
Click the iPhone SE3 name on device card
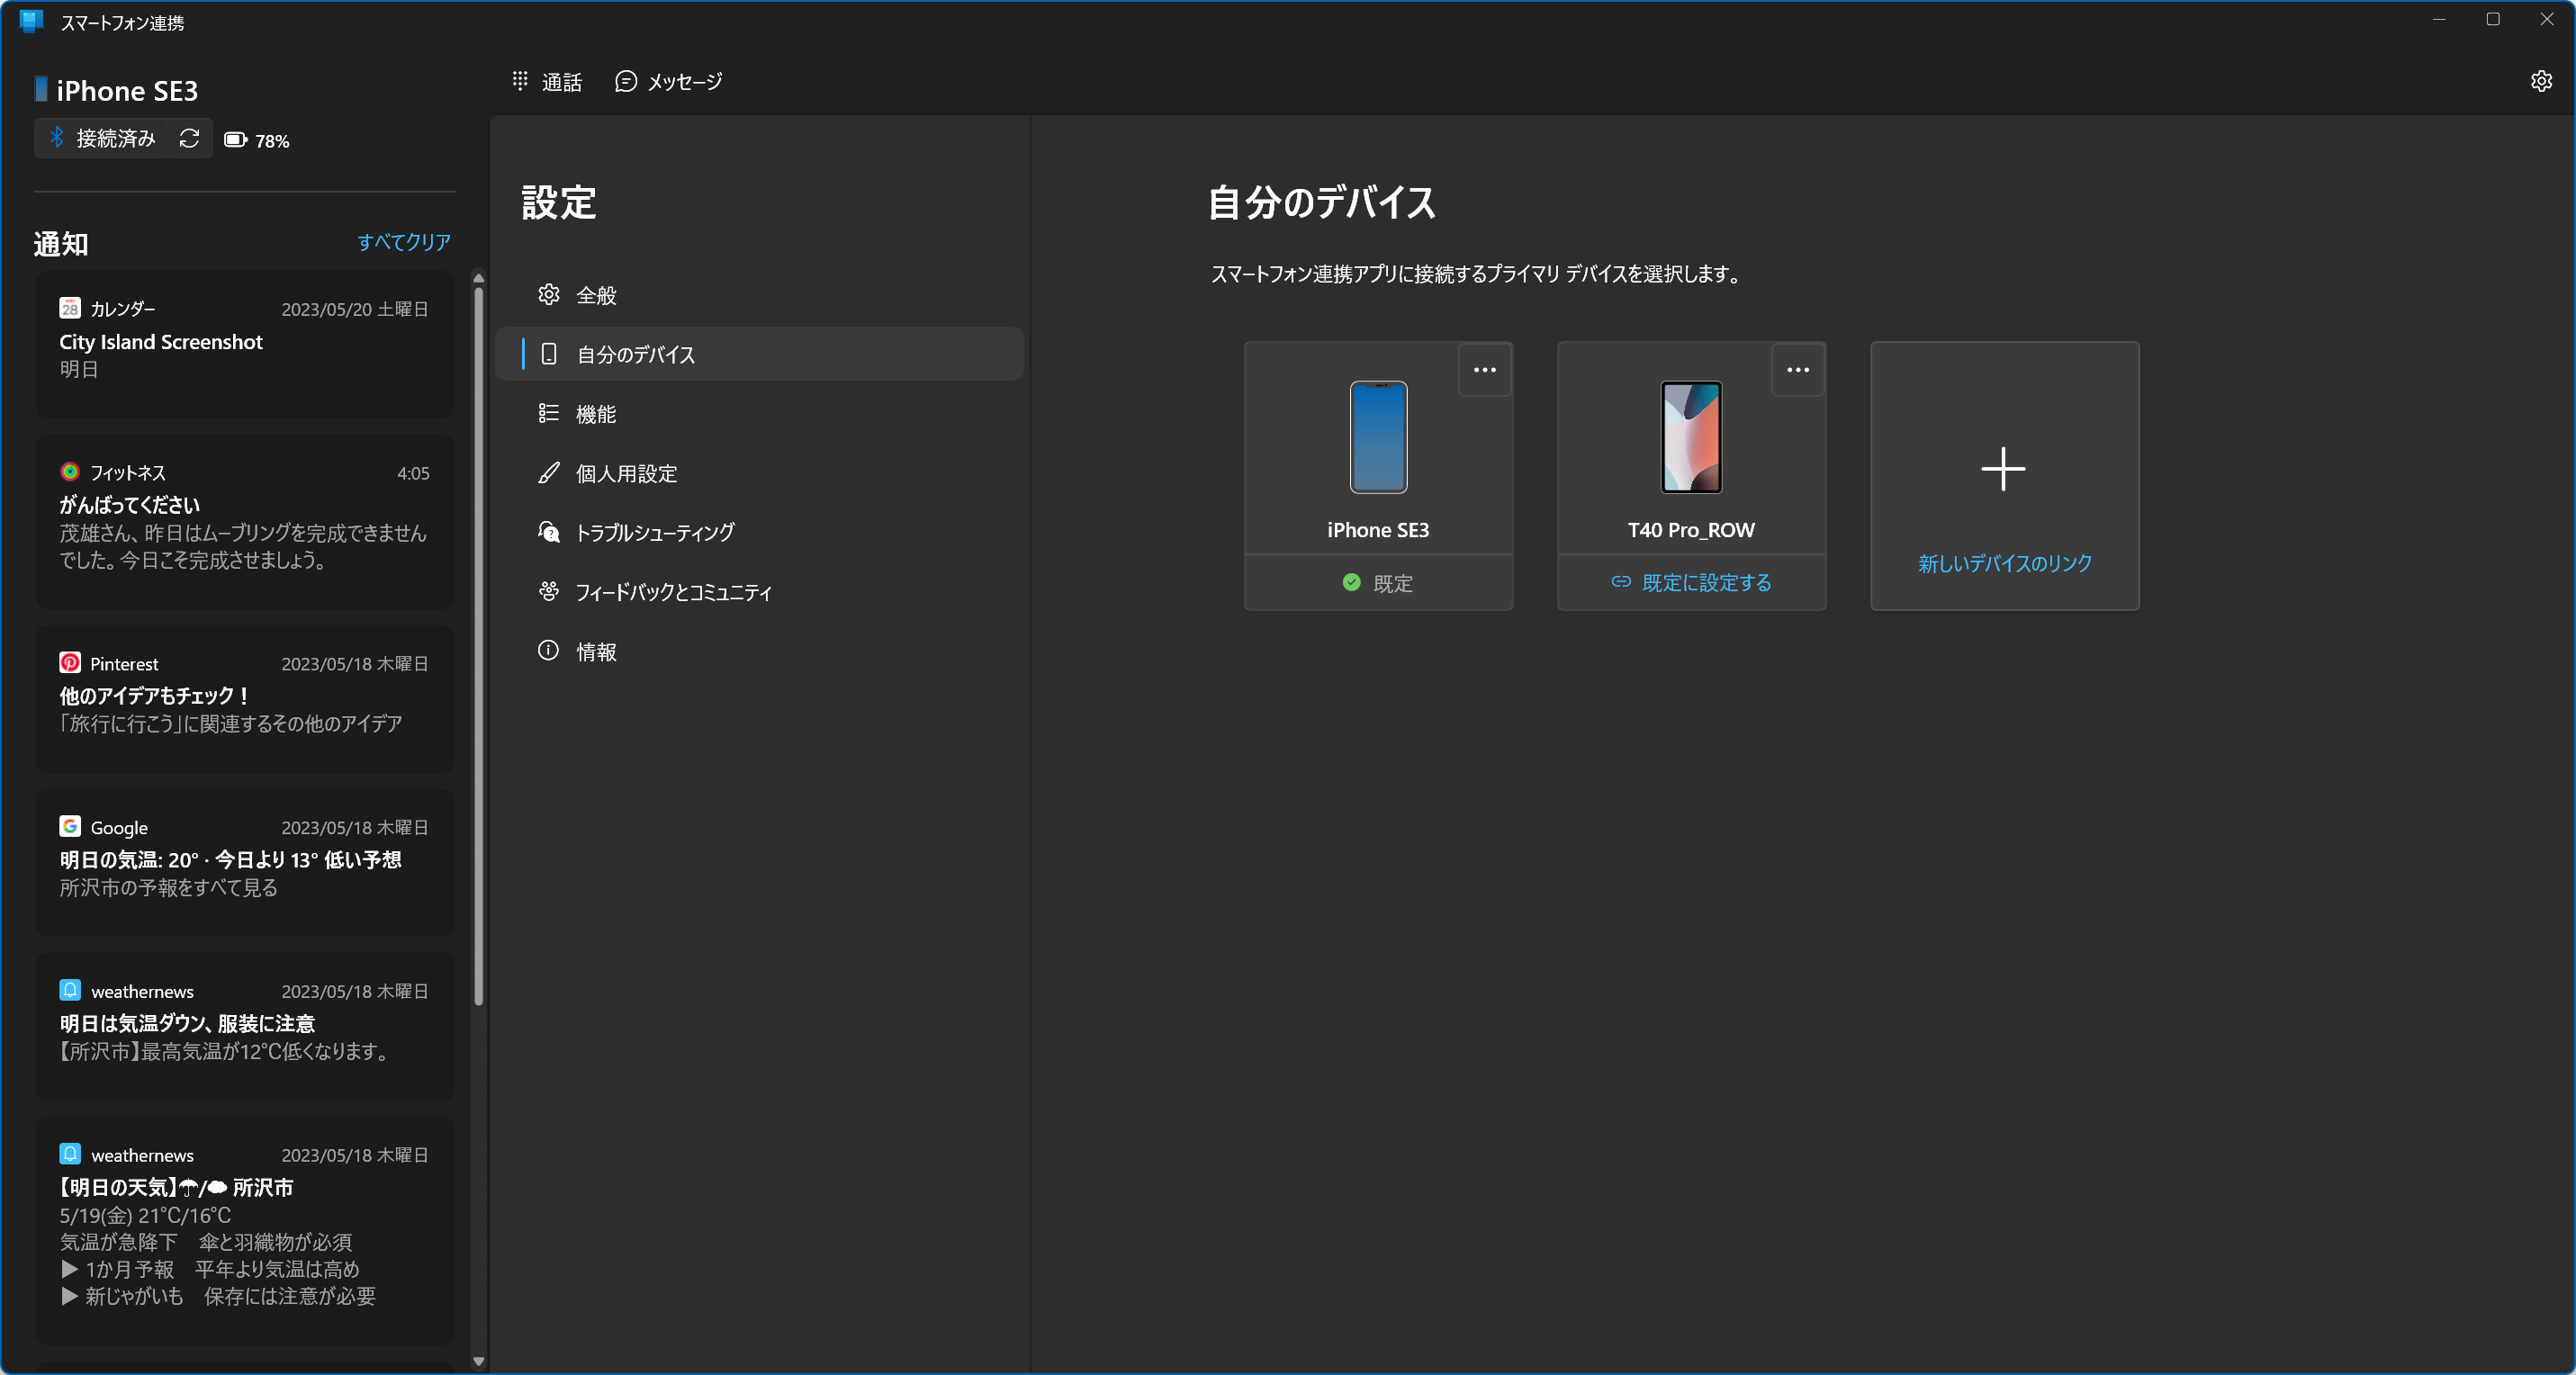pyautogui.click(x=1377, y=530)
